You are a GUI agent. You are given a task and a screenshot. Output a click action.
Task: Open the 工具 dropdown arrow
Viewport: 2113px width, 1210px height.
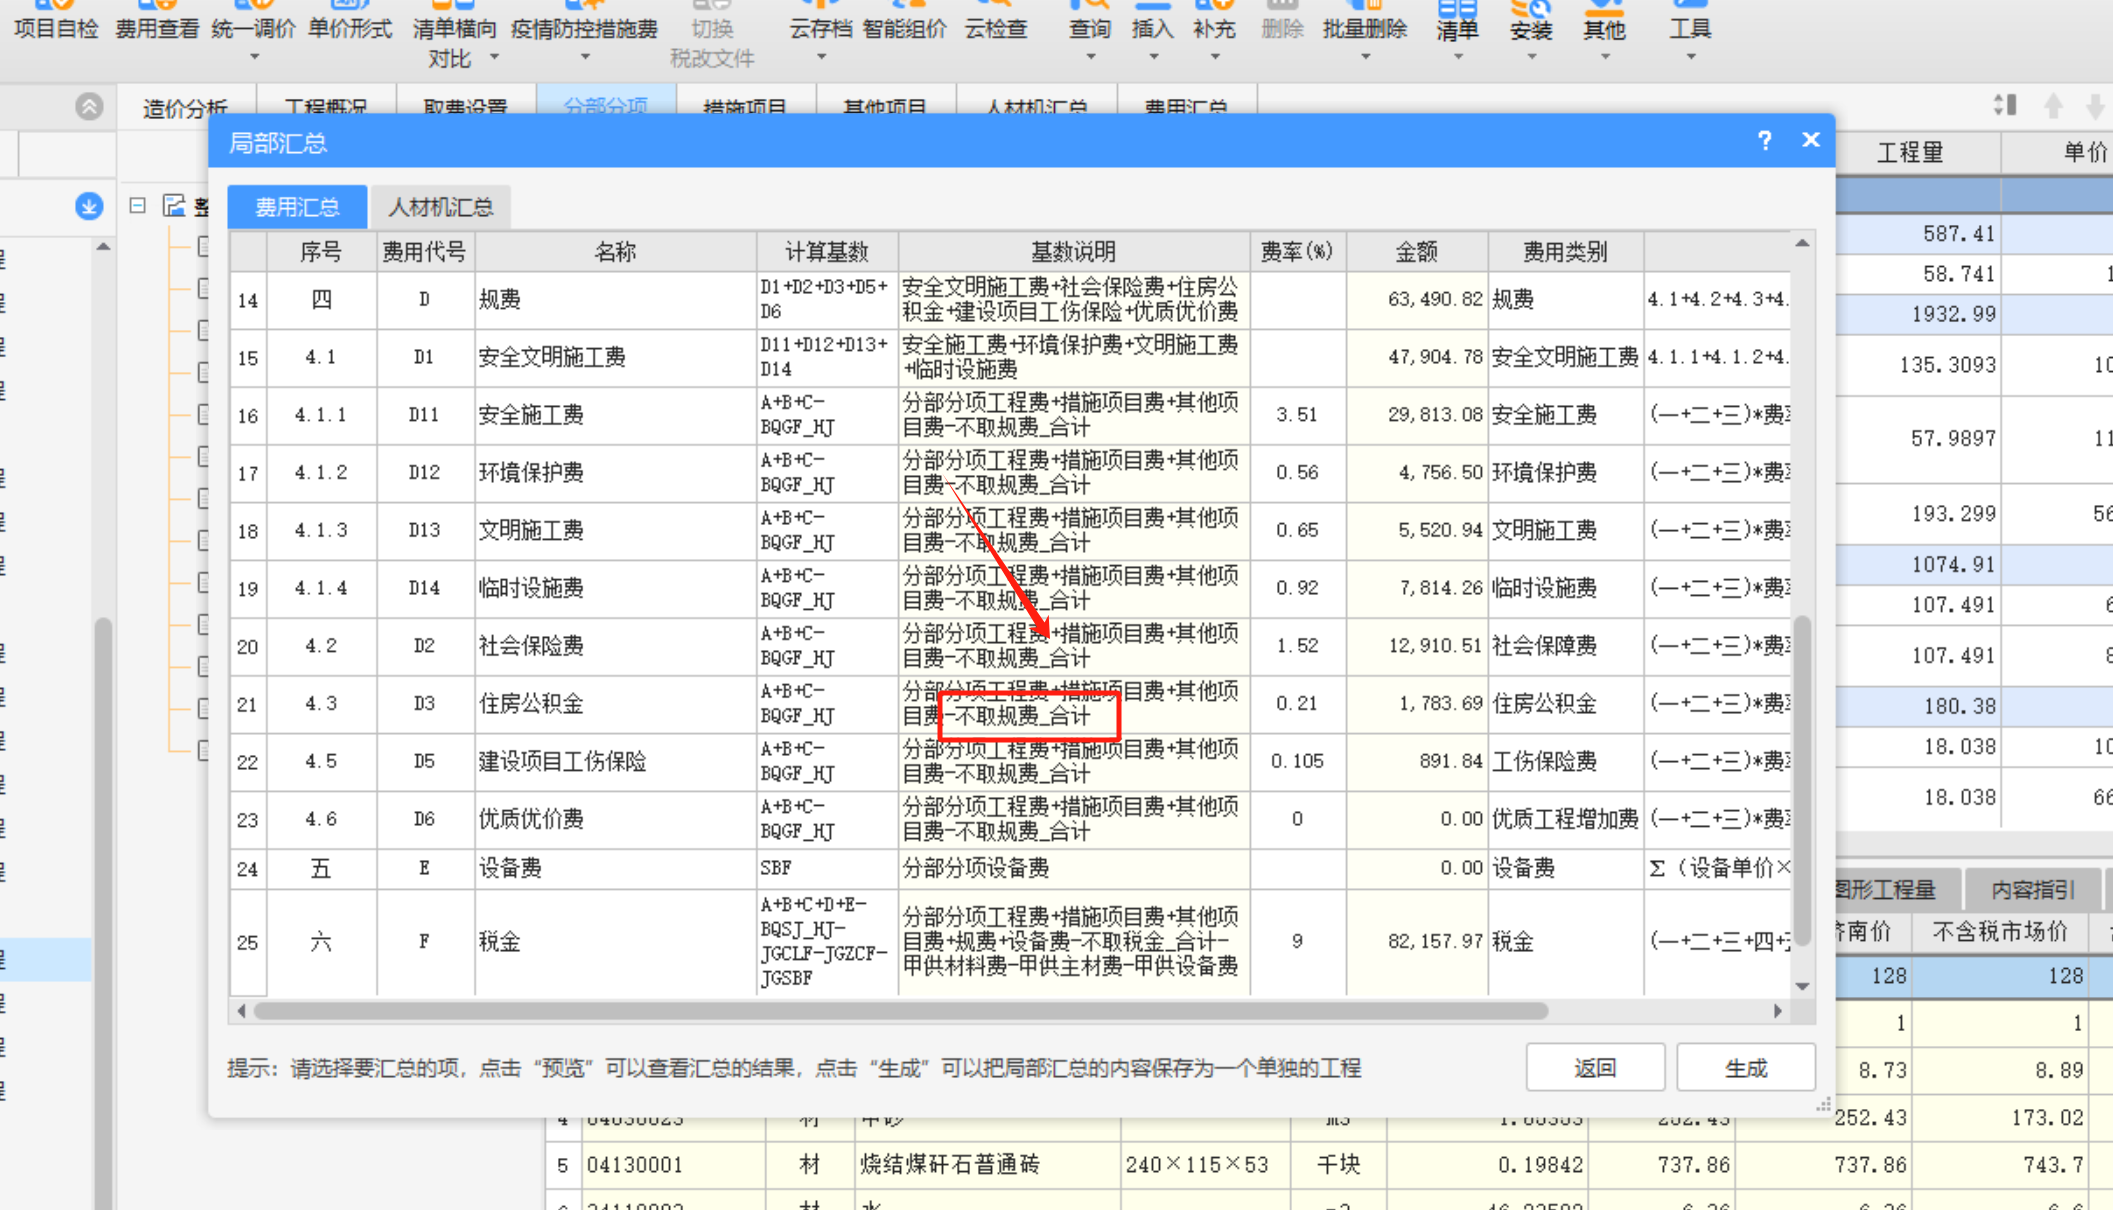(1690, 57)
